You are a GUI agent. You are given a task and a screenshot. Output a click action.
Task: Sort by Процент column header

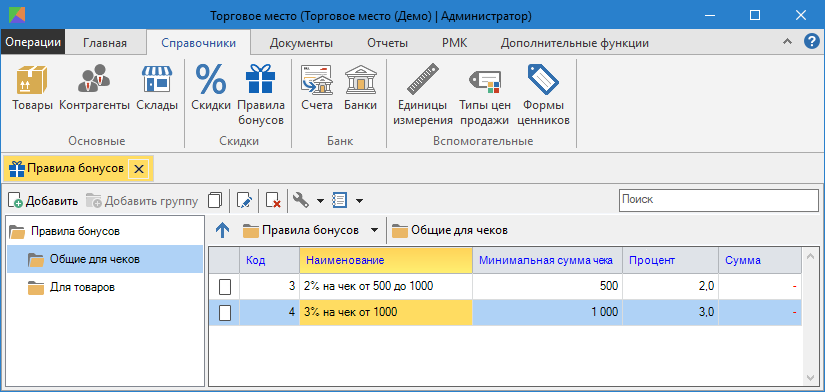670,260
